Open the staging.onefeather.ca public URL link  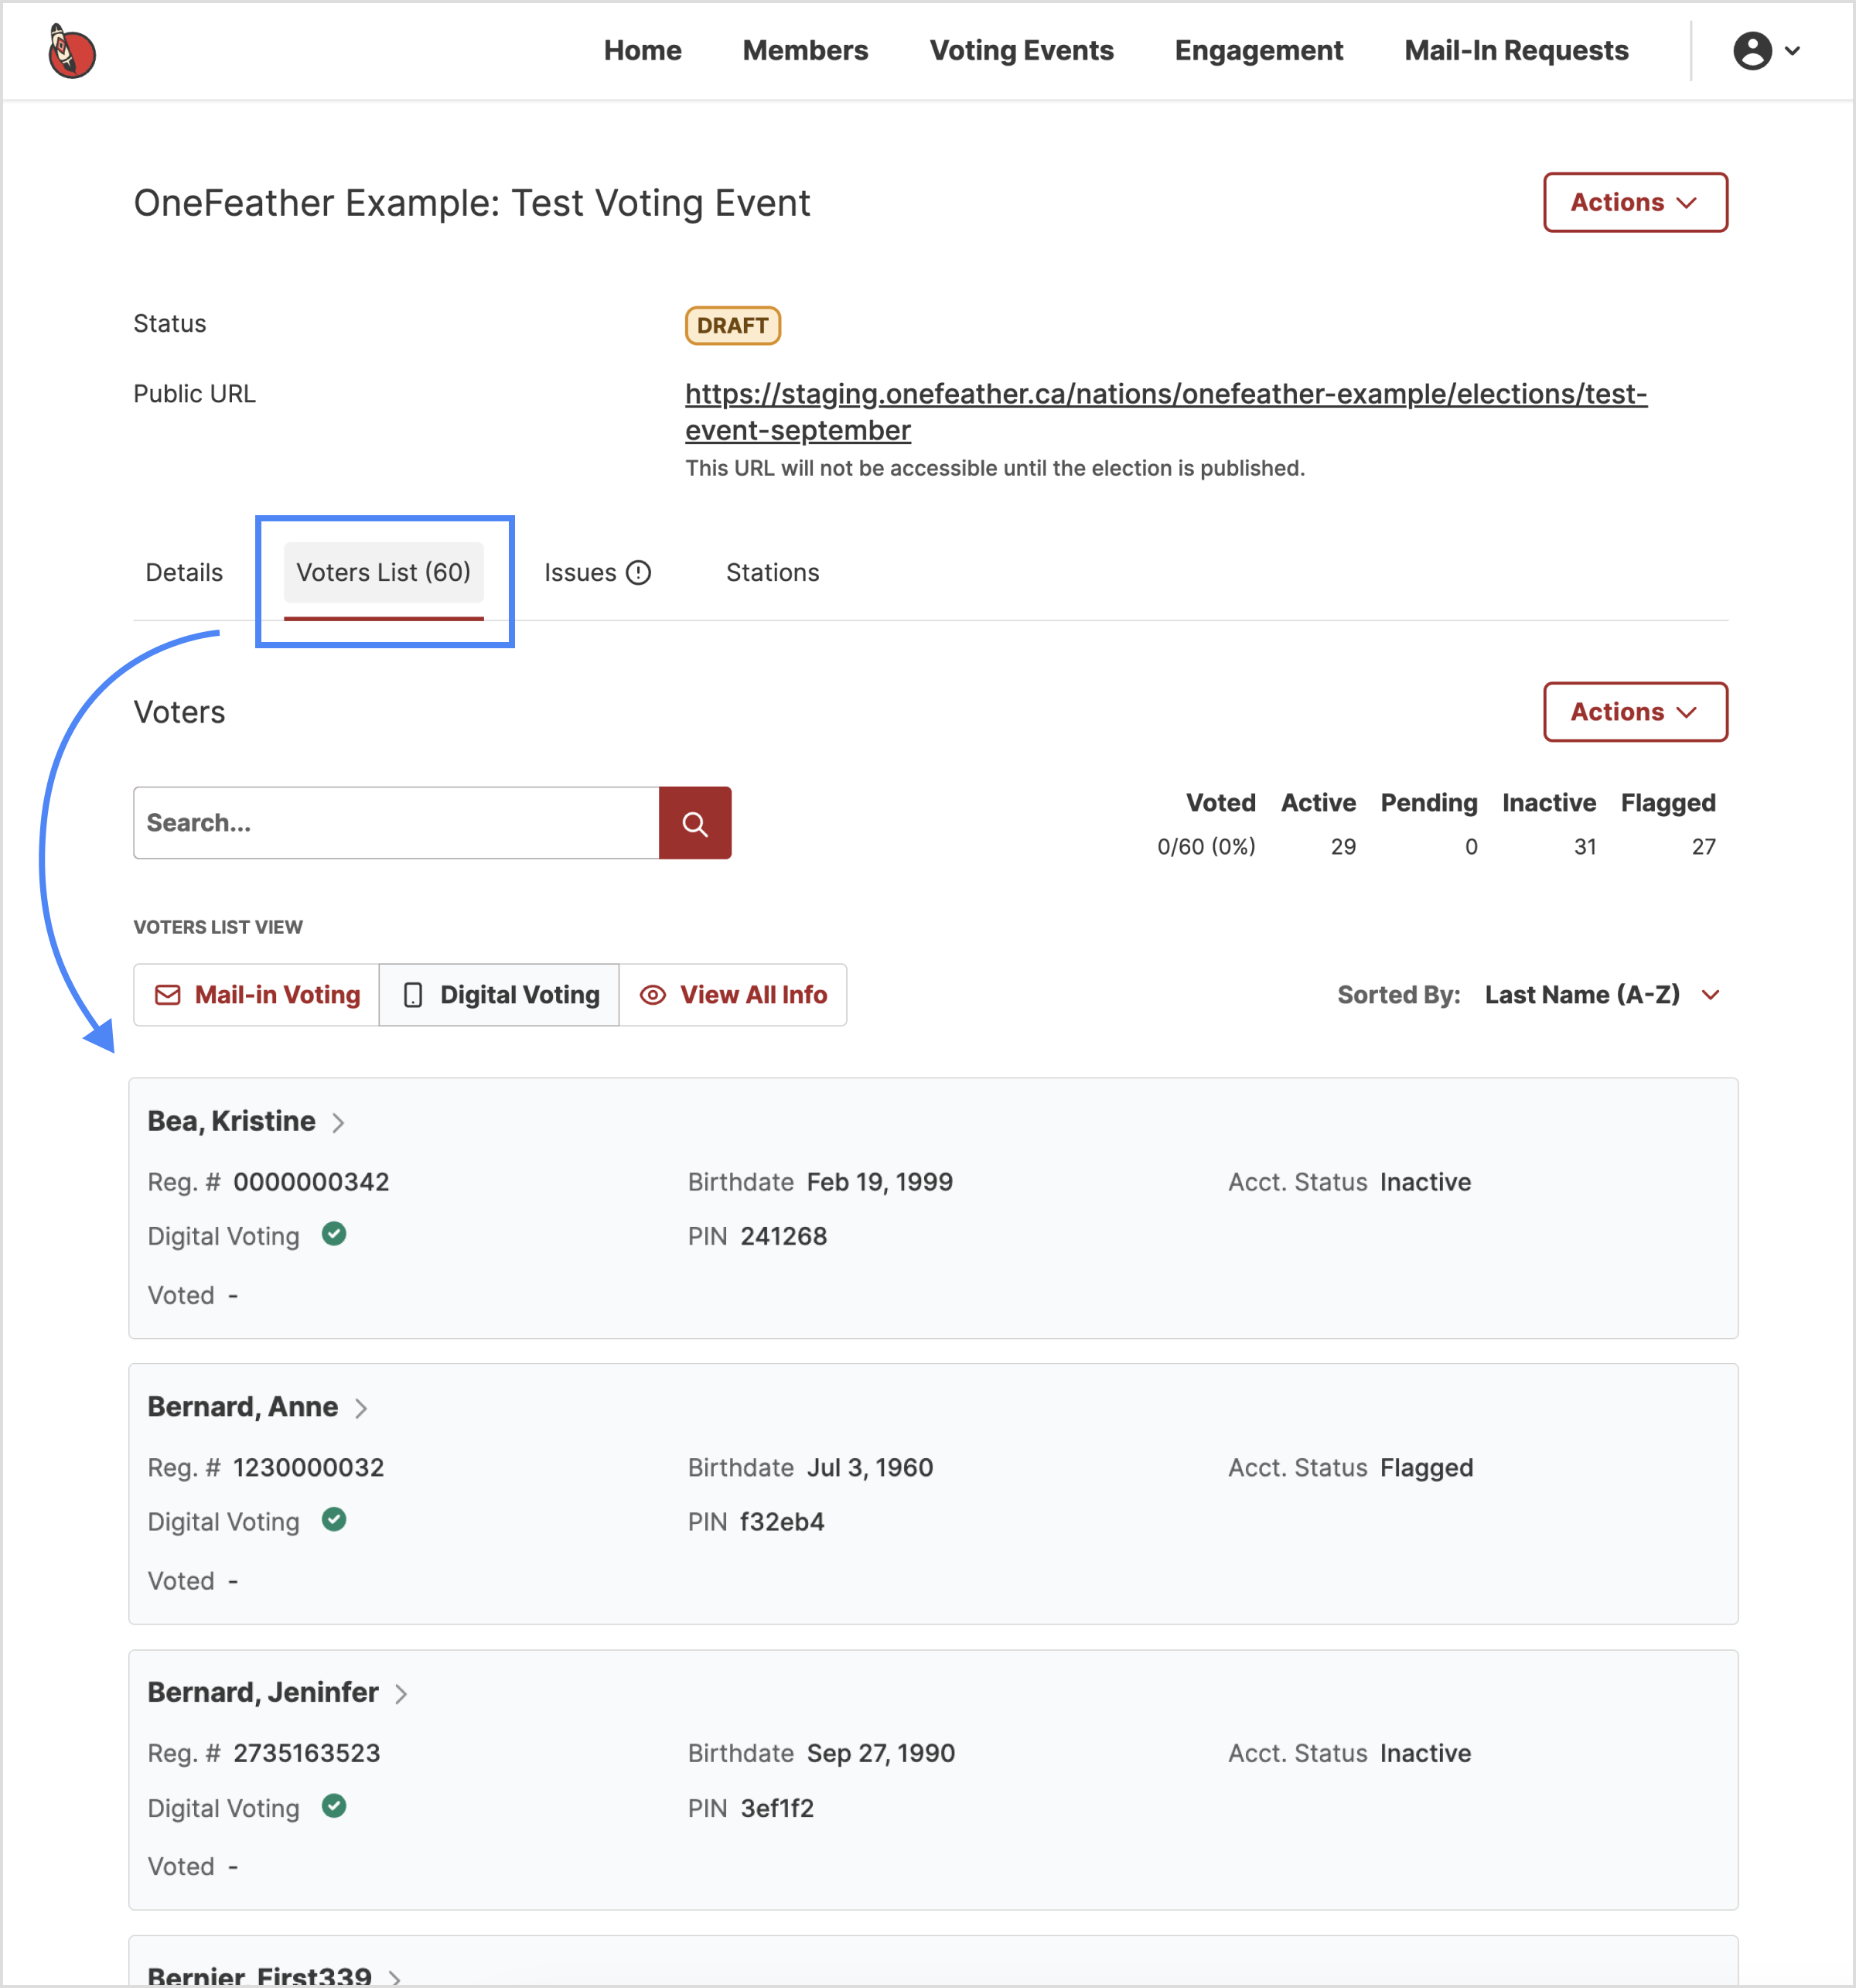1166,412
